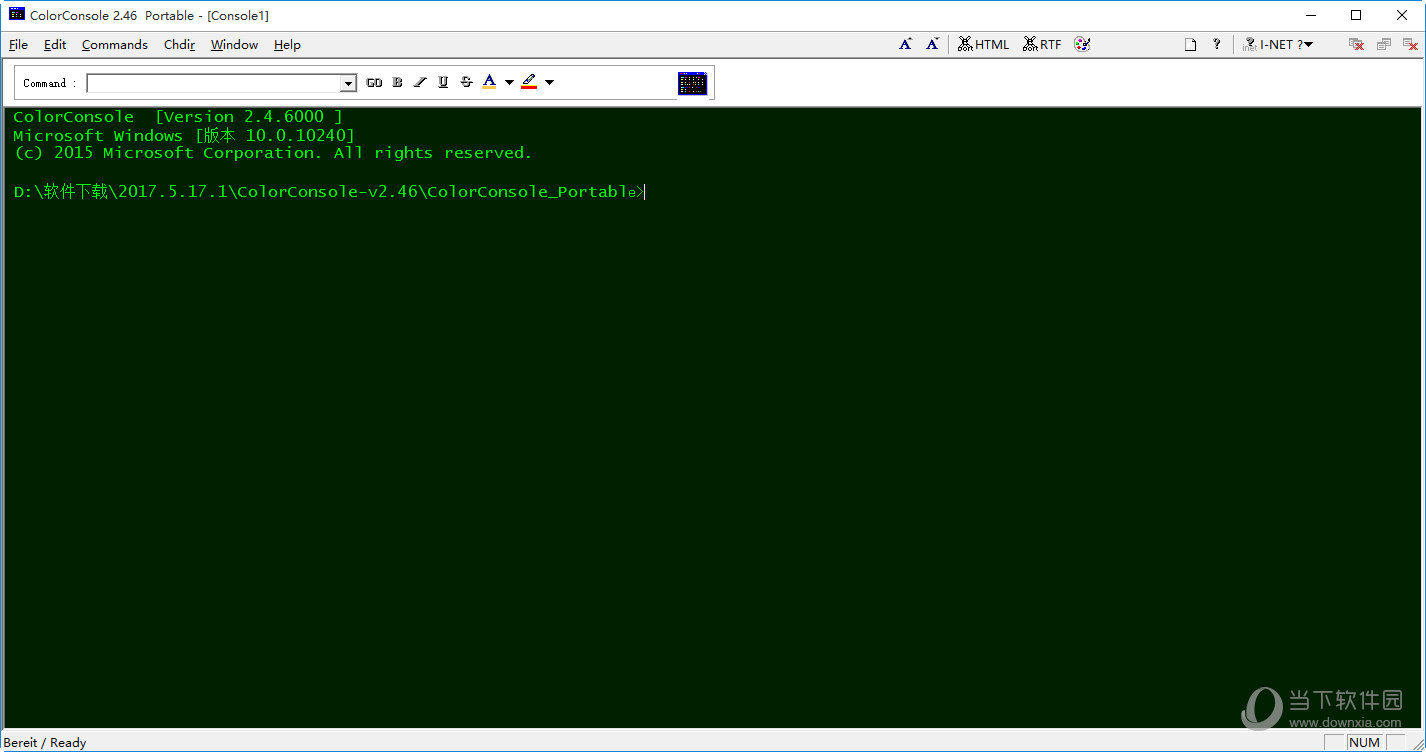Expand the highlight color dropdown arrow

549,83
